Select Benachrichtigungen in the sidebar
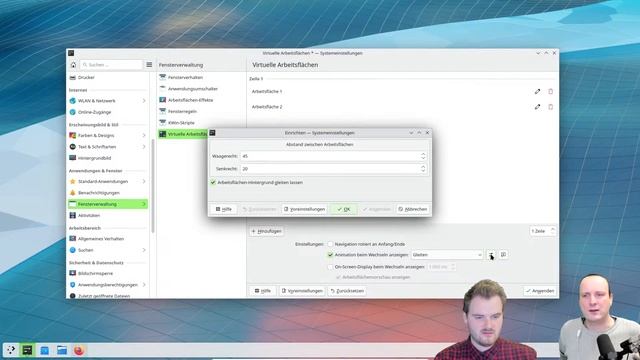 click(x=108, y=193)
